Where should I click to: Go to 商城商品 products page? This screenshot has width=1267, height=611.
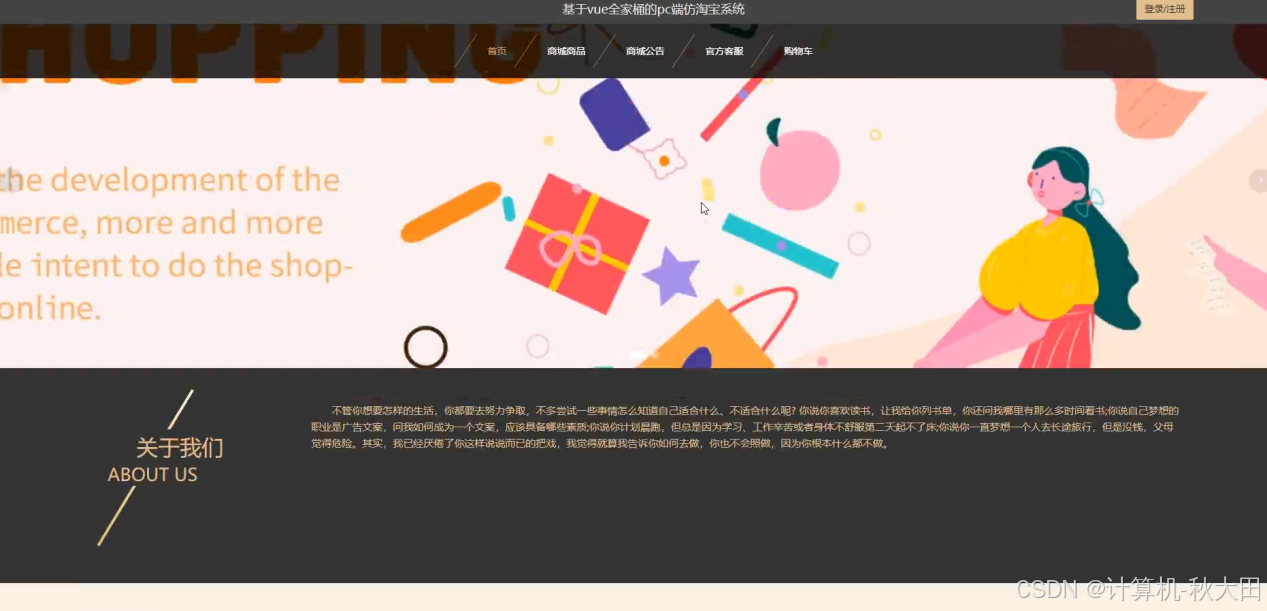pyautogui.click(x=566, y=51)
